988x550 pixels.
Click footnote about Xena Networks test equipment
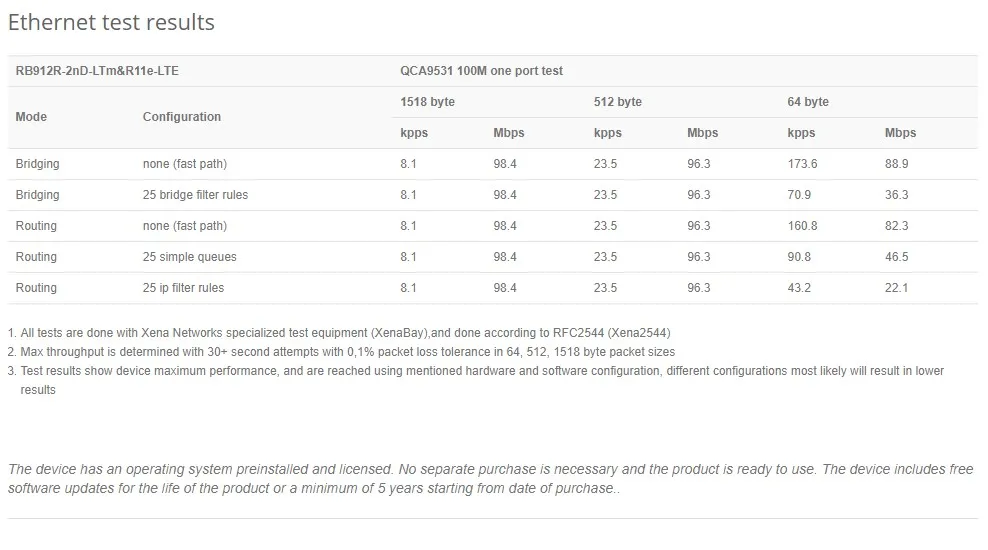(x=339, y=333)
